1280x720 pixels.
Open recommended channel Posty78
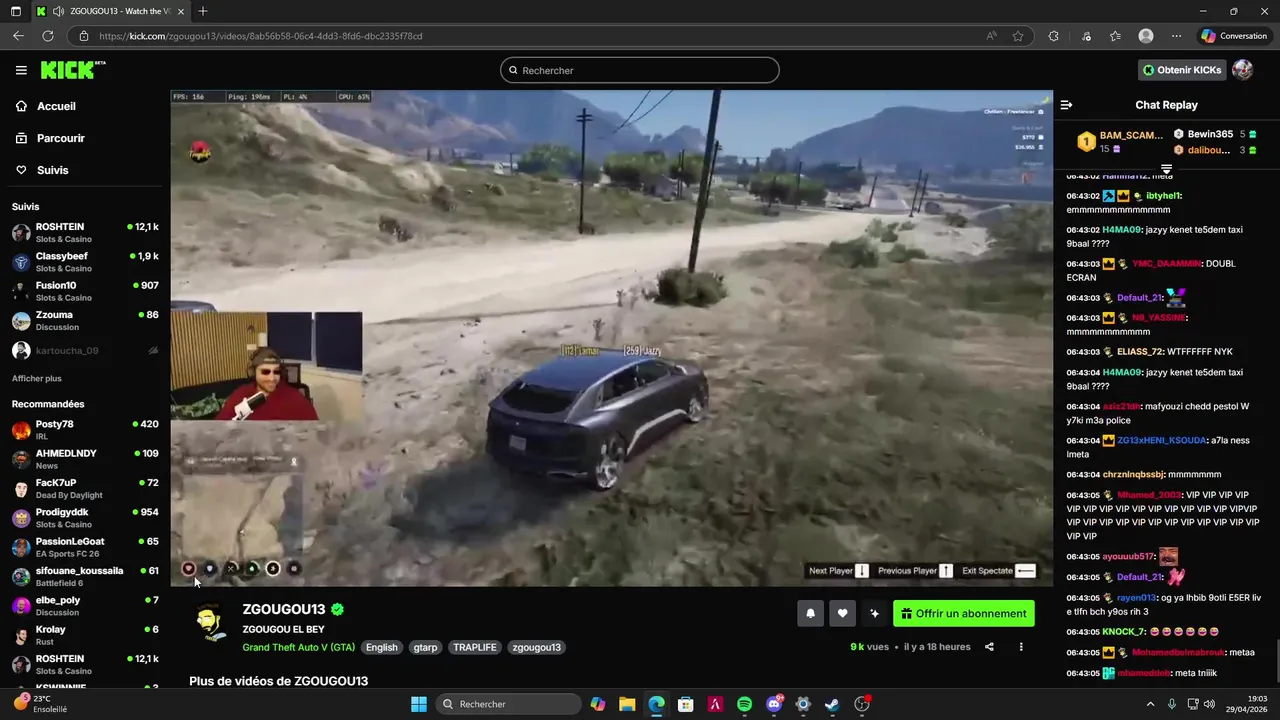(85, 430)
